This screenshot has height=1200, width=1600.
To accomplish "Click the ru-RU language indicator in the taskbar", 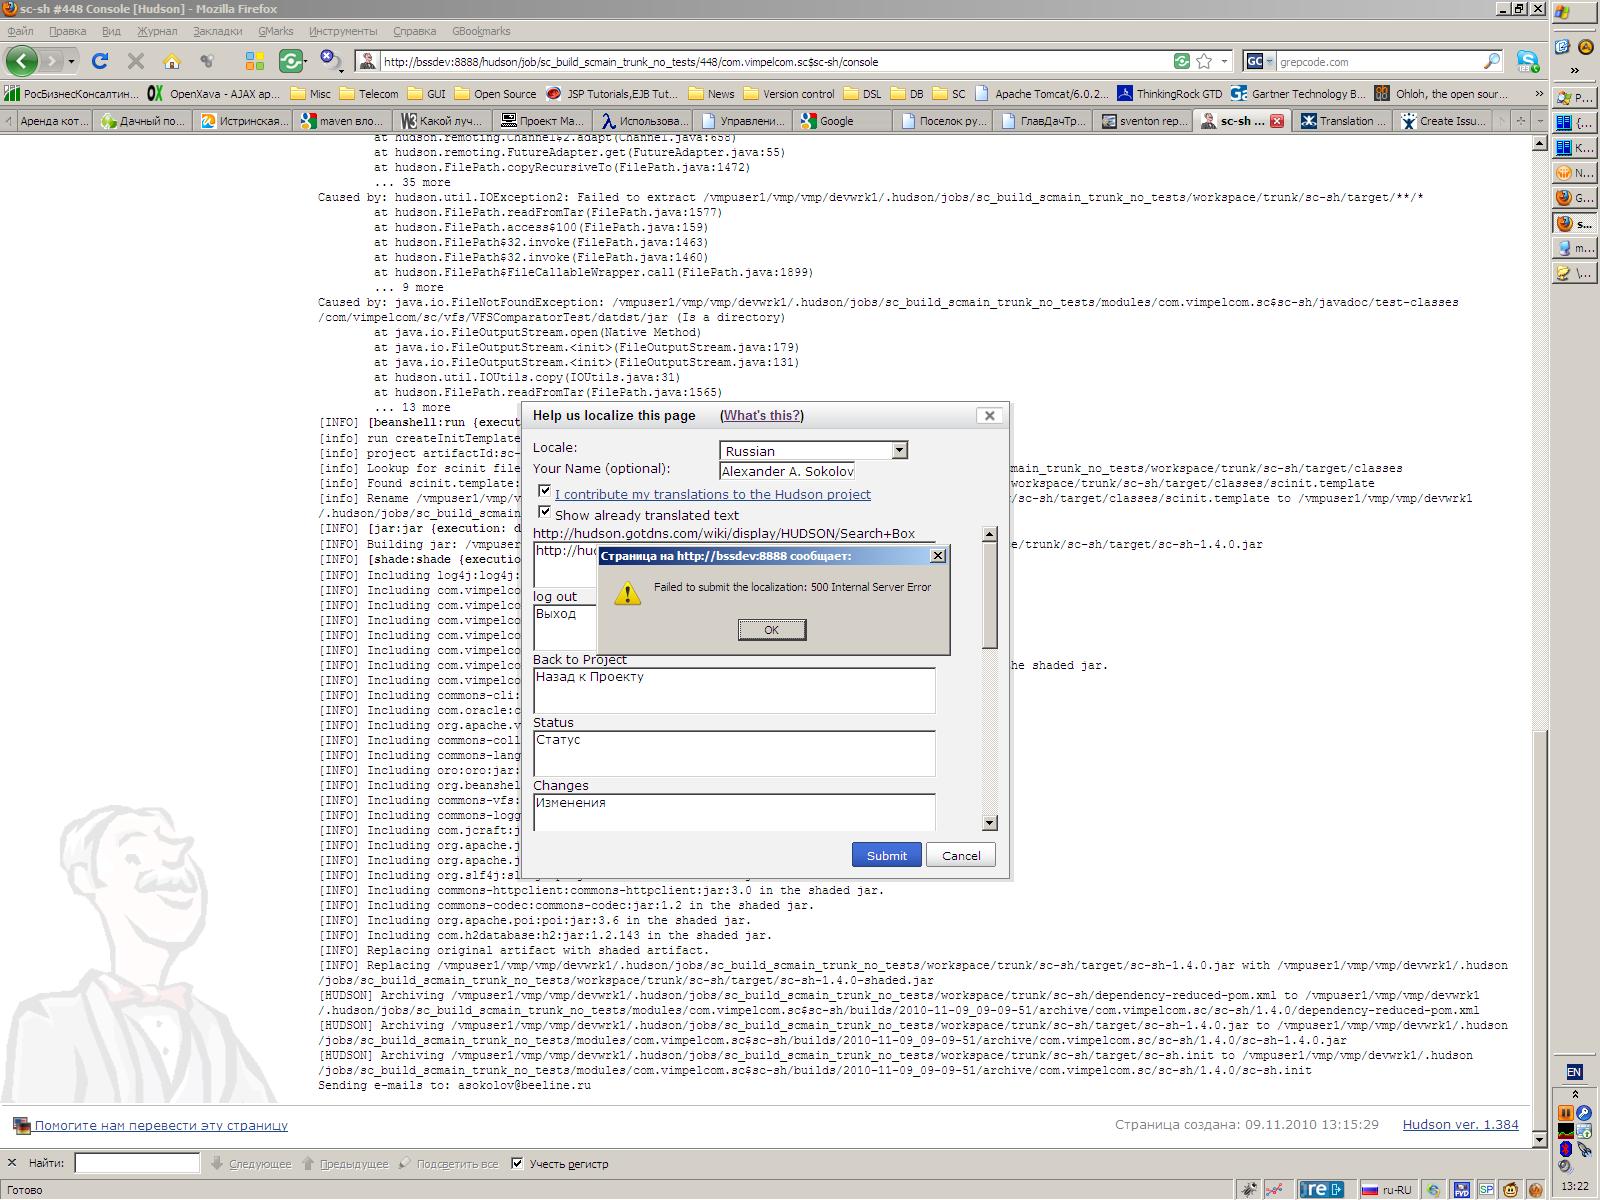I will tap(1394, 1190).
